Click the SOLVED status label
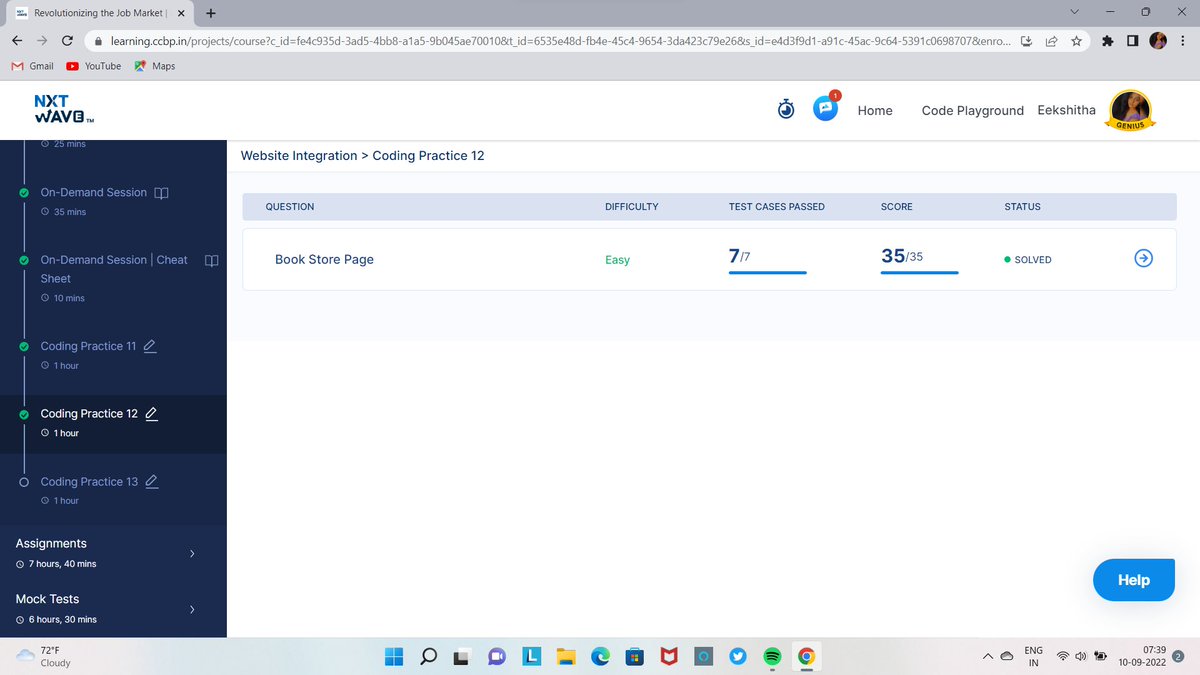 [1027, 259]
